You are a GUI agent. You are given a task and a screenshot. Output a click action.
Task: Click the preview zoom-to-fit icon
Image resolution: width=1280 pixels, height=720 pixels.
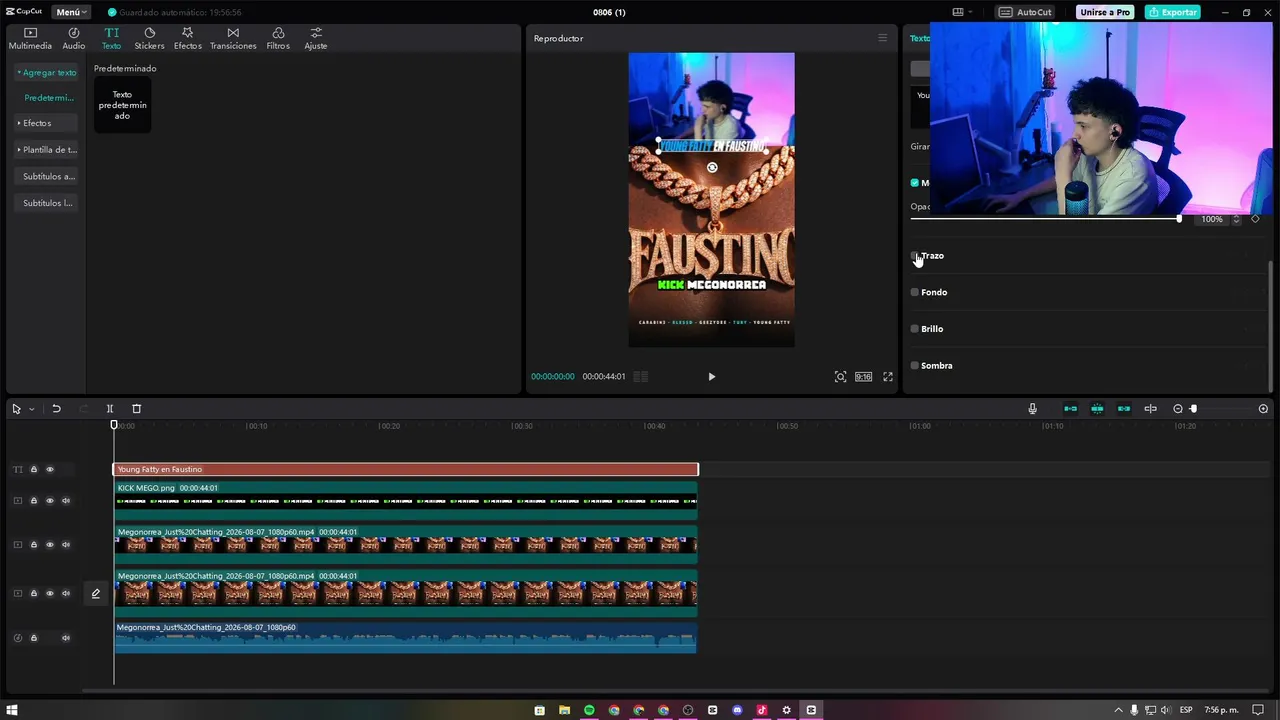pos(840,377)
